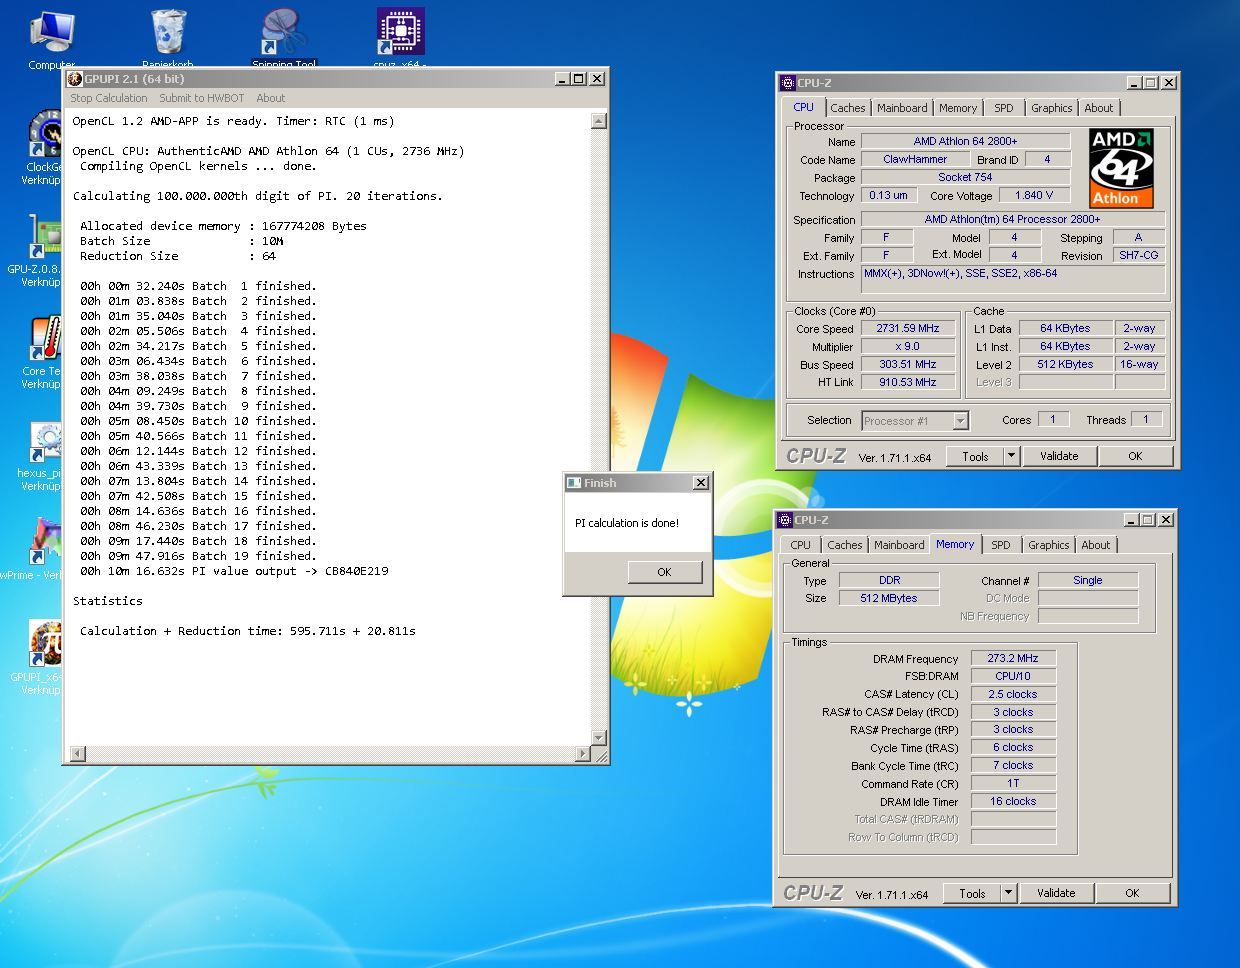1240x968 pixels.
Task: Switch to SPD tab in lower CPU-Z
Action: [x=1001, y=545]
